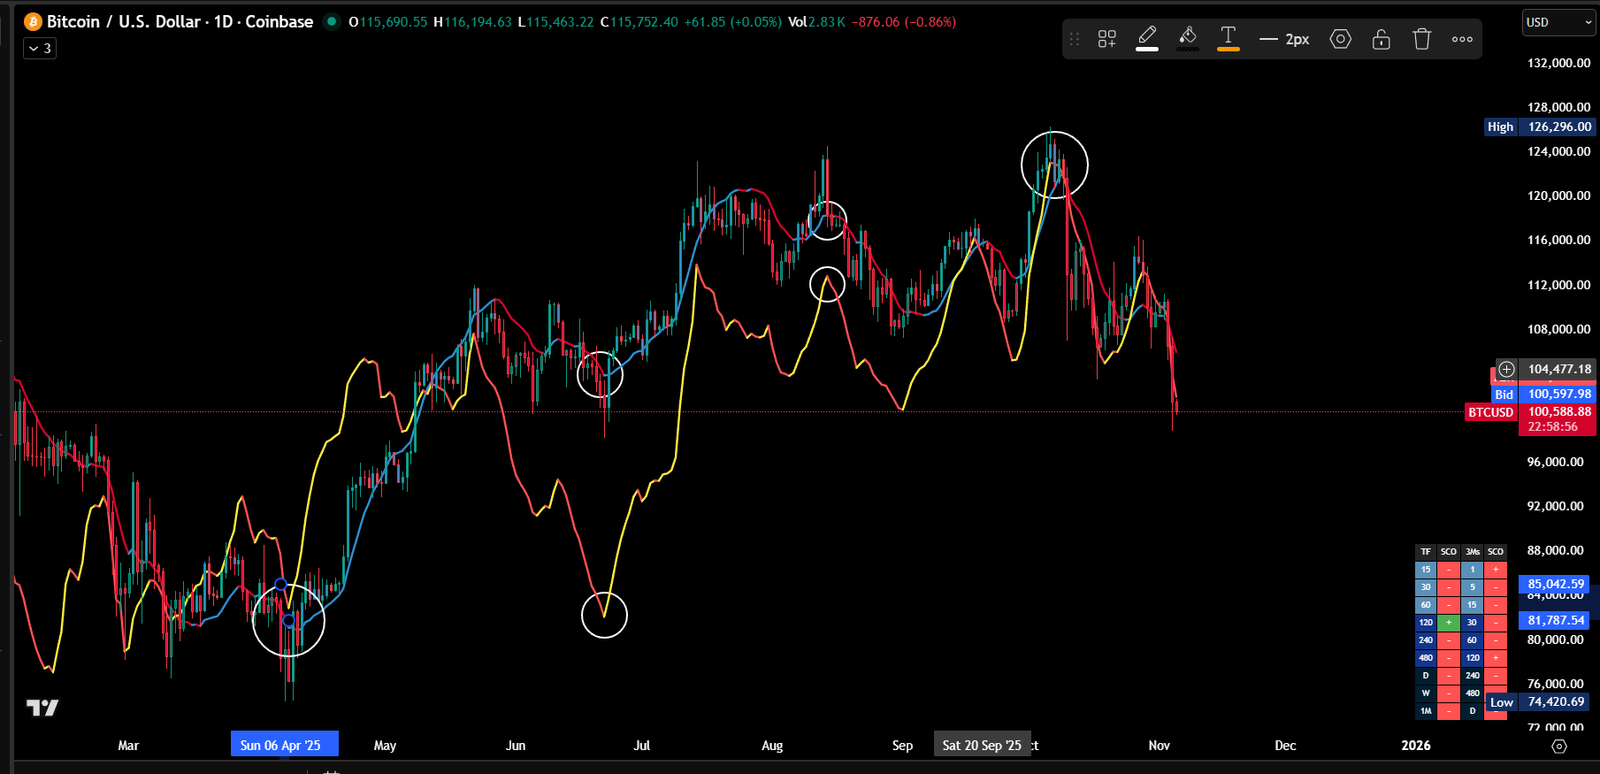The image size is (1600, 774).
Task: Click the text color T icon
Action: tap(1228, 38)
